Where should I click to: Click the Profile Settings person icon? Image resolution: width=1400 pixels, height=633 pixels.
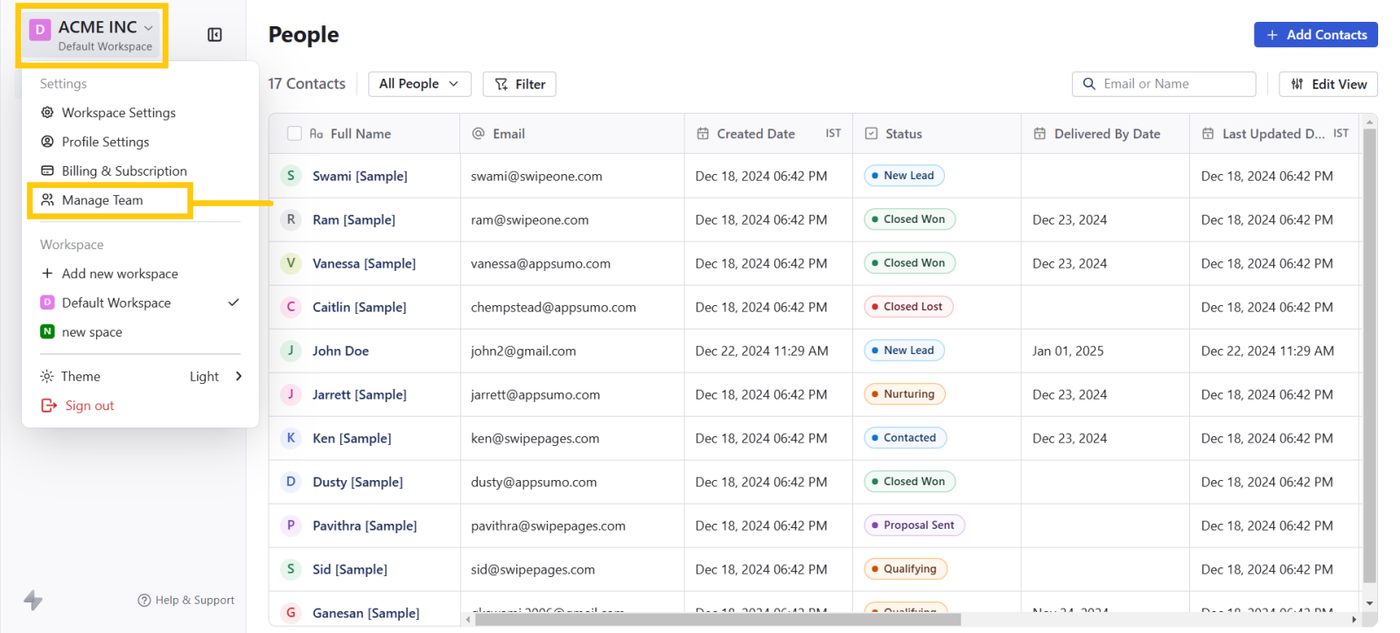(x=47, y=142)
